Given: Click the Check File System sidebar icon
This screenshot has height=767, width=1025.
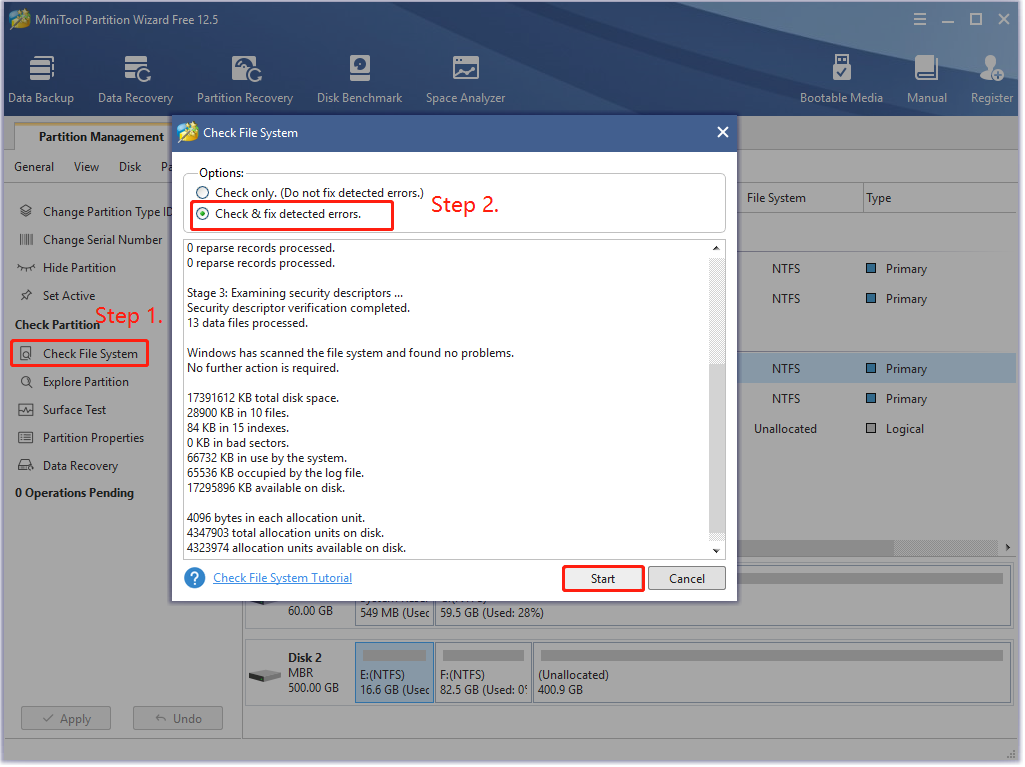Looking at the screenshot, I should click(x=25, y=354).
